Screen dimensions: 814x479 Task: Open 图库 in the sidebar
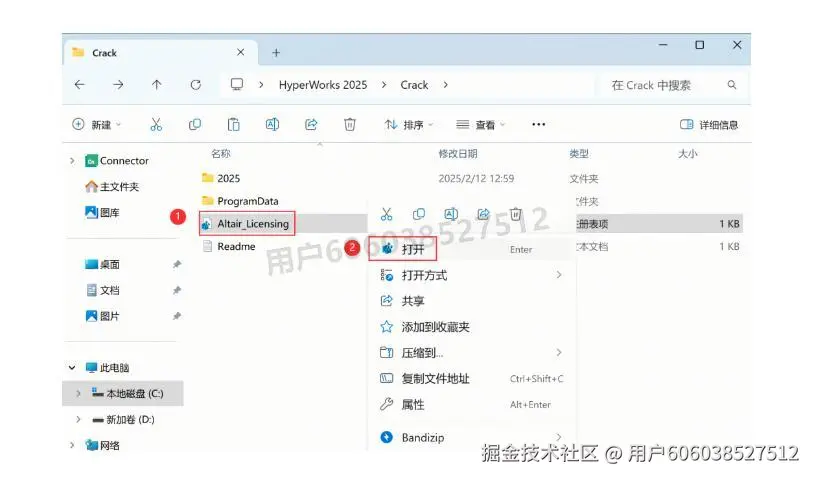click(102, 212)
